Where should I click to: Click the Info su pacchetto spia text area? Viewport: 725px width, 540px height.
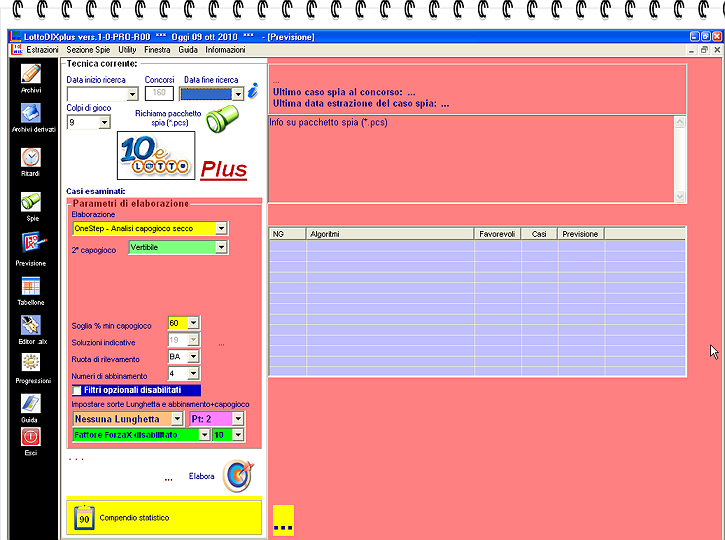pyautogui.click(x=472, y=159)
